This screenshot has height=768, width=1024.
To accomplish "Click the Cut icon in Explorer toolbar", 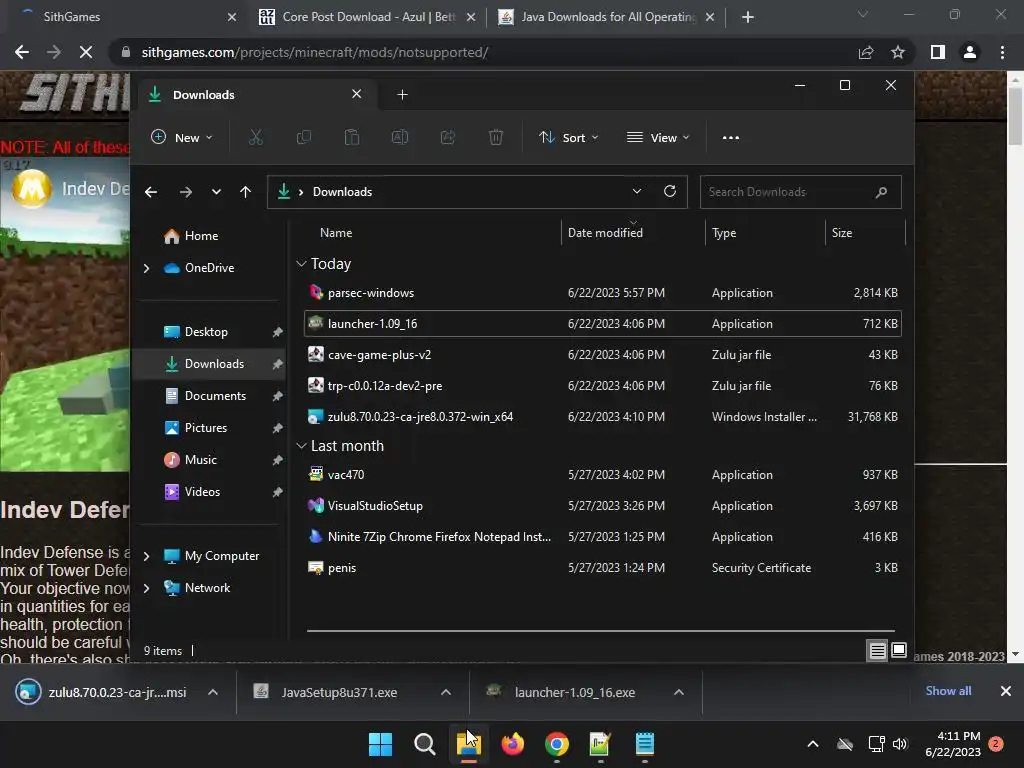I will click(x=255, y=137).
